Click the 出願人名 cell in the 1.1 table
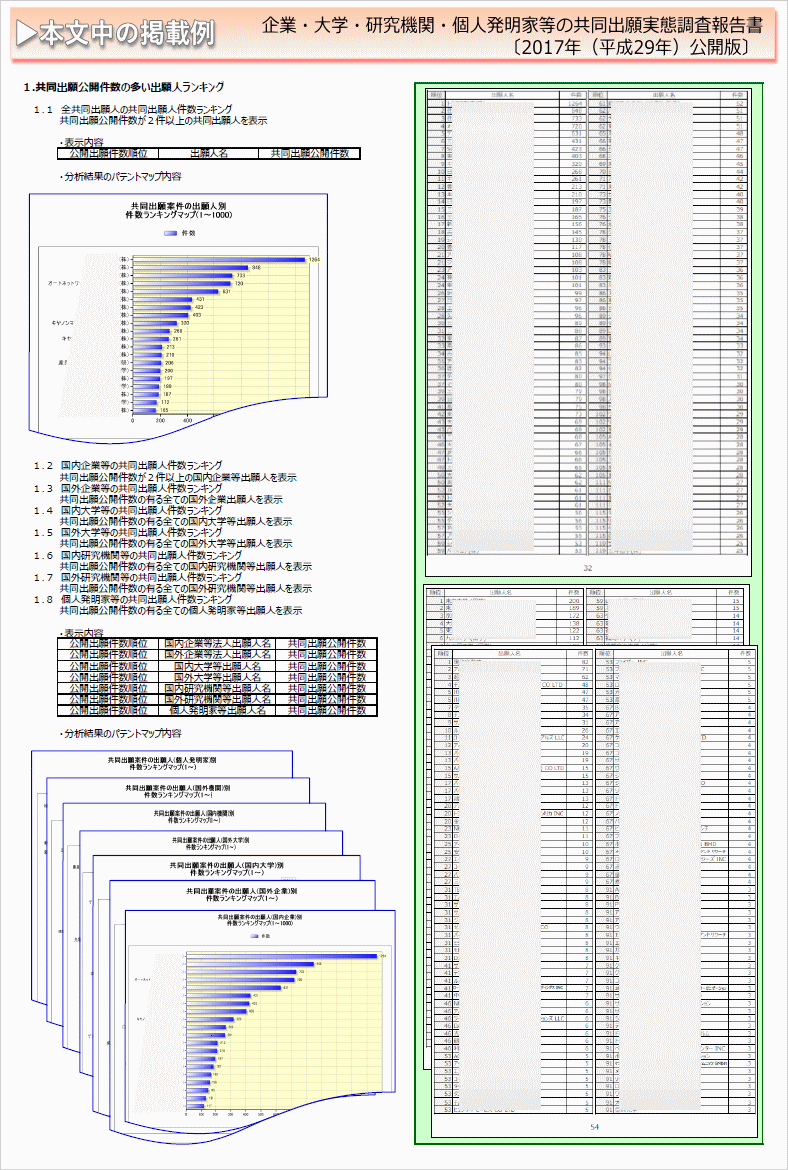The width and height of the screenshot is (788, 1170). tap(208, 154)
